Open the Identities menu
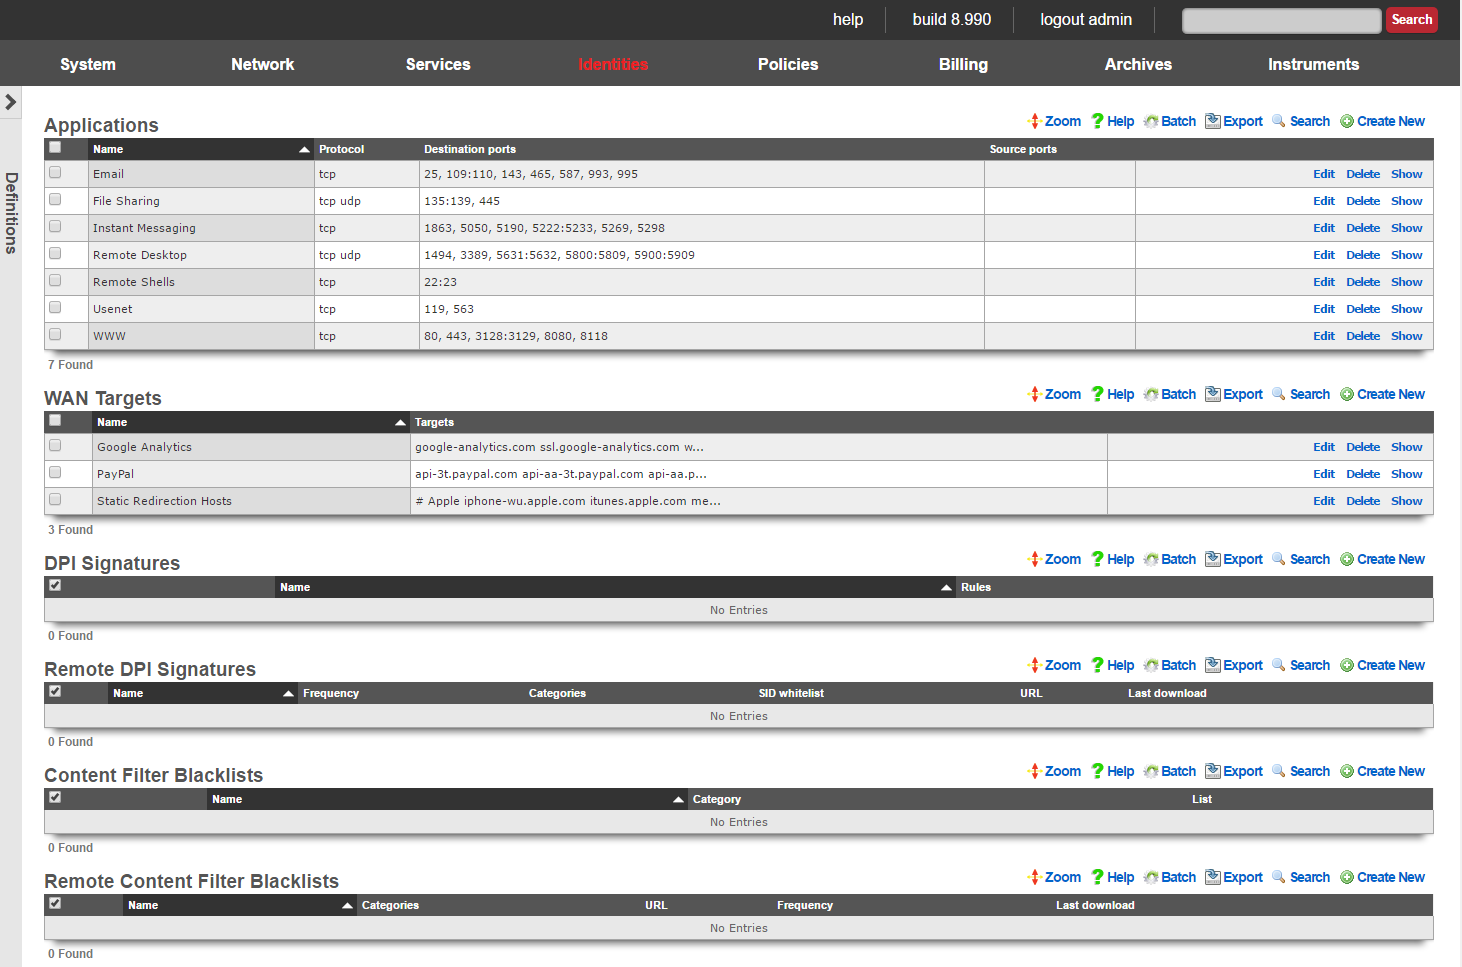This screenshot has height=967, width=1462. pos(613,64)
